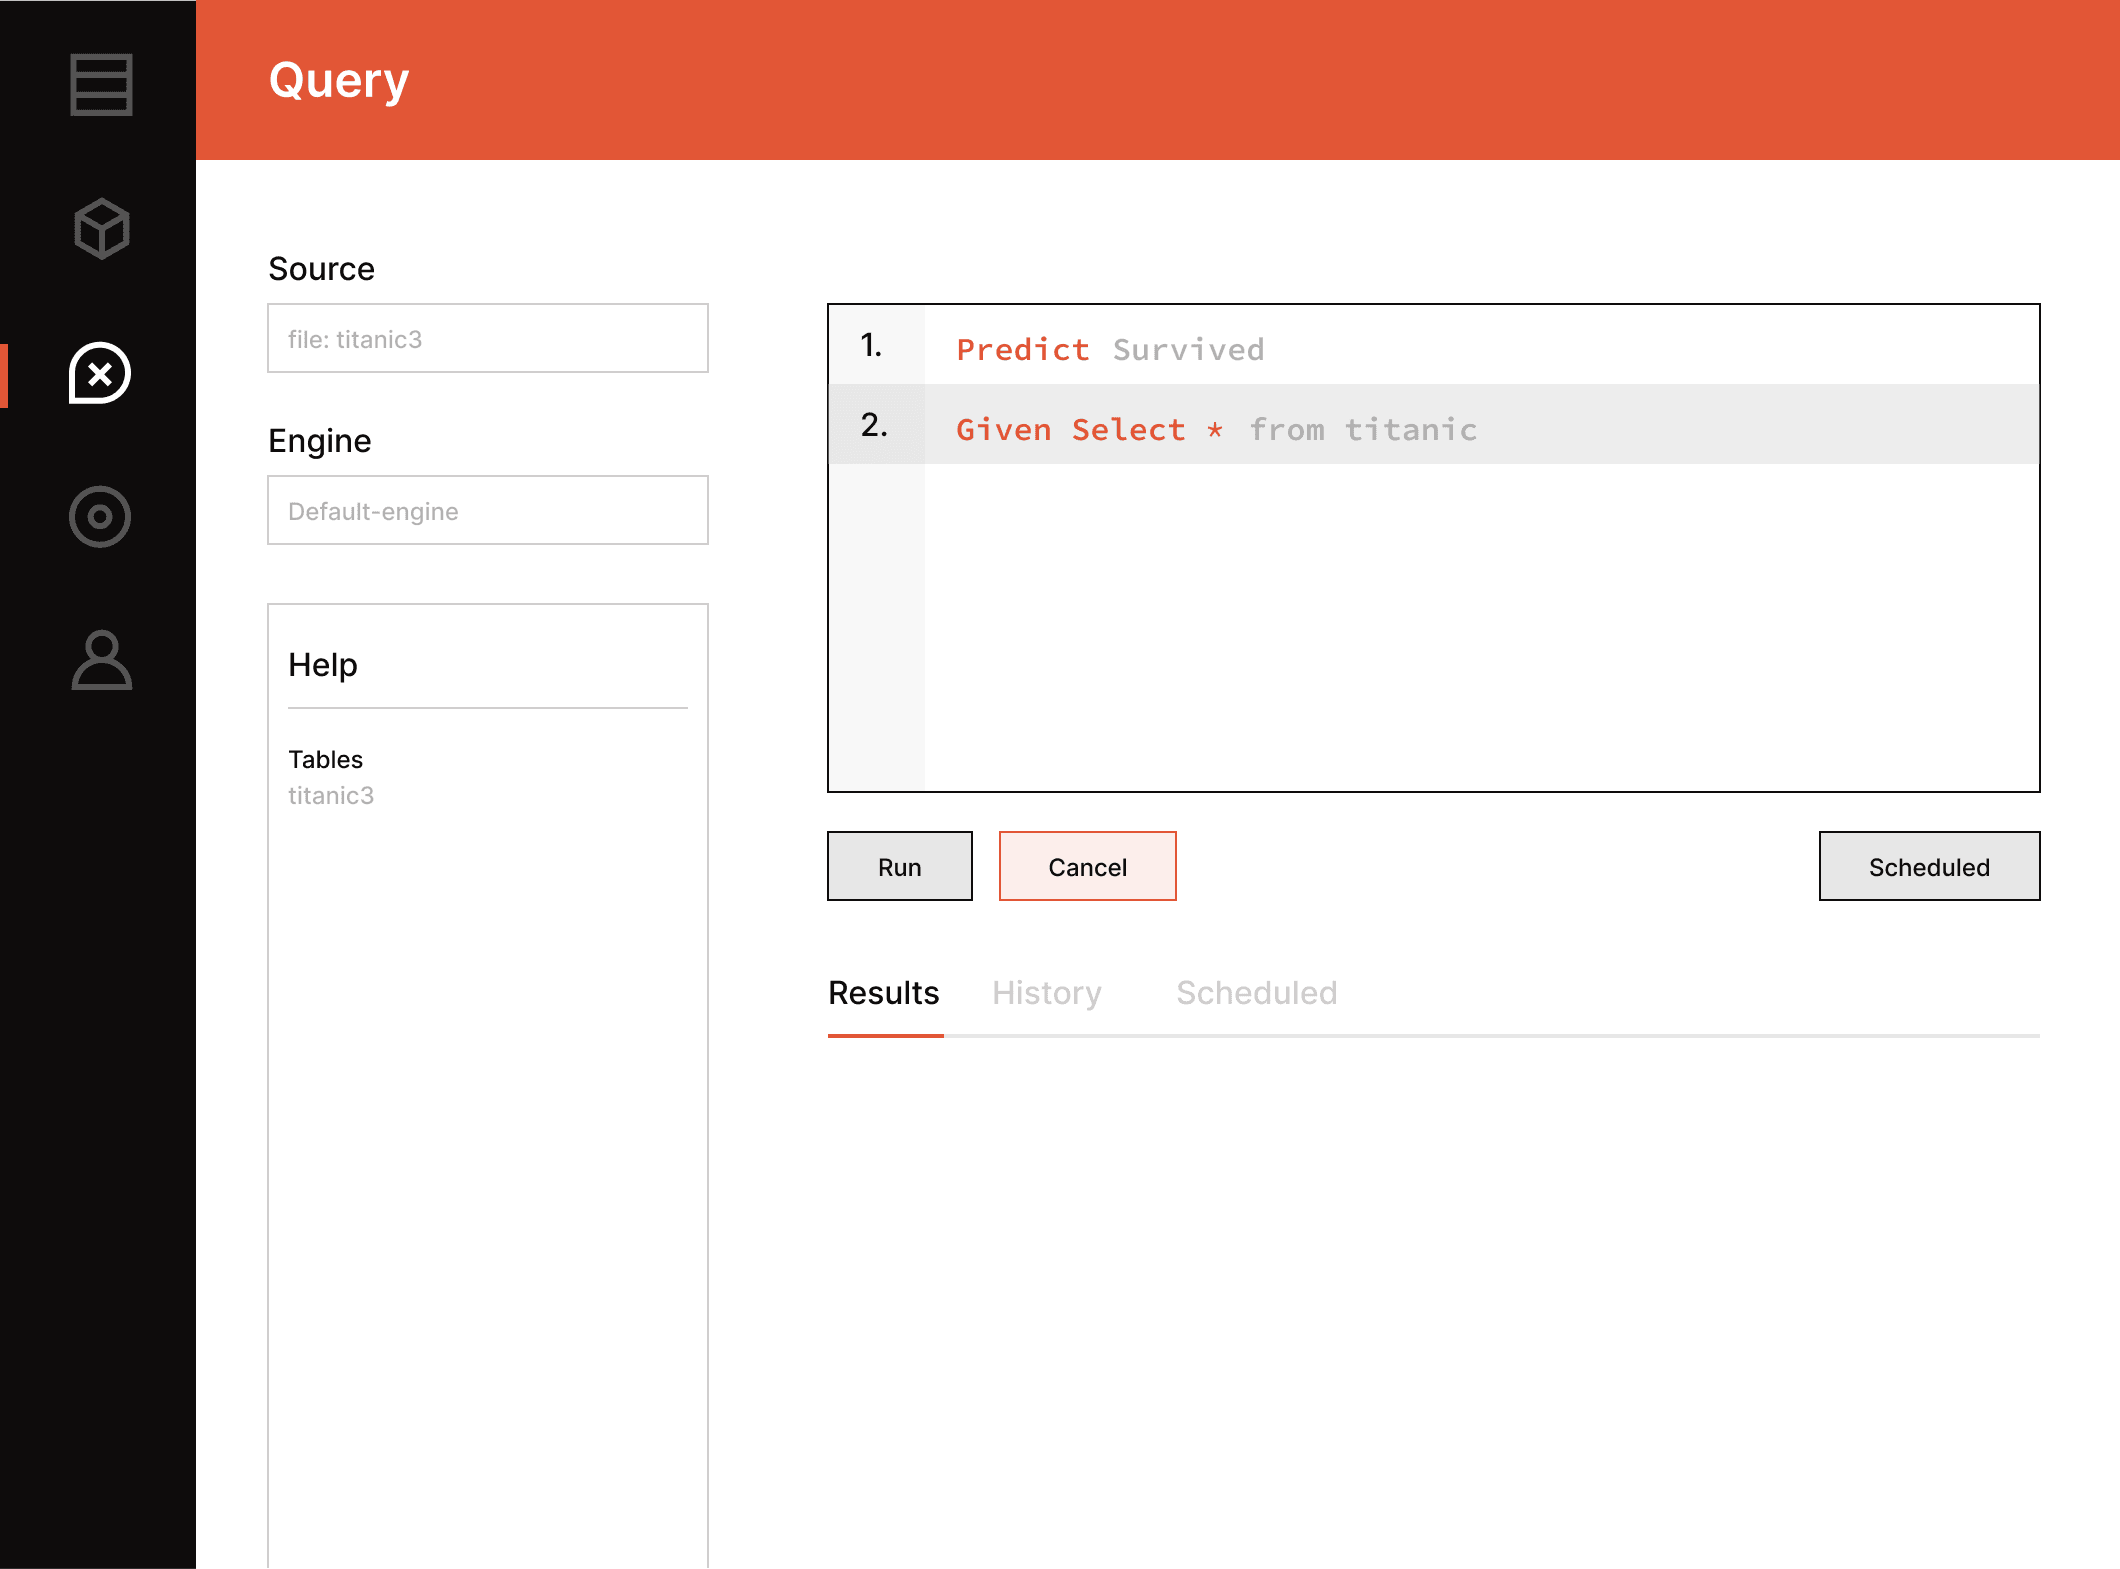2120x1569 pixels.
Task: Switch to the History tab
Action: pyautogui.click(x=1046, y=993)
